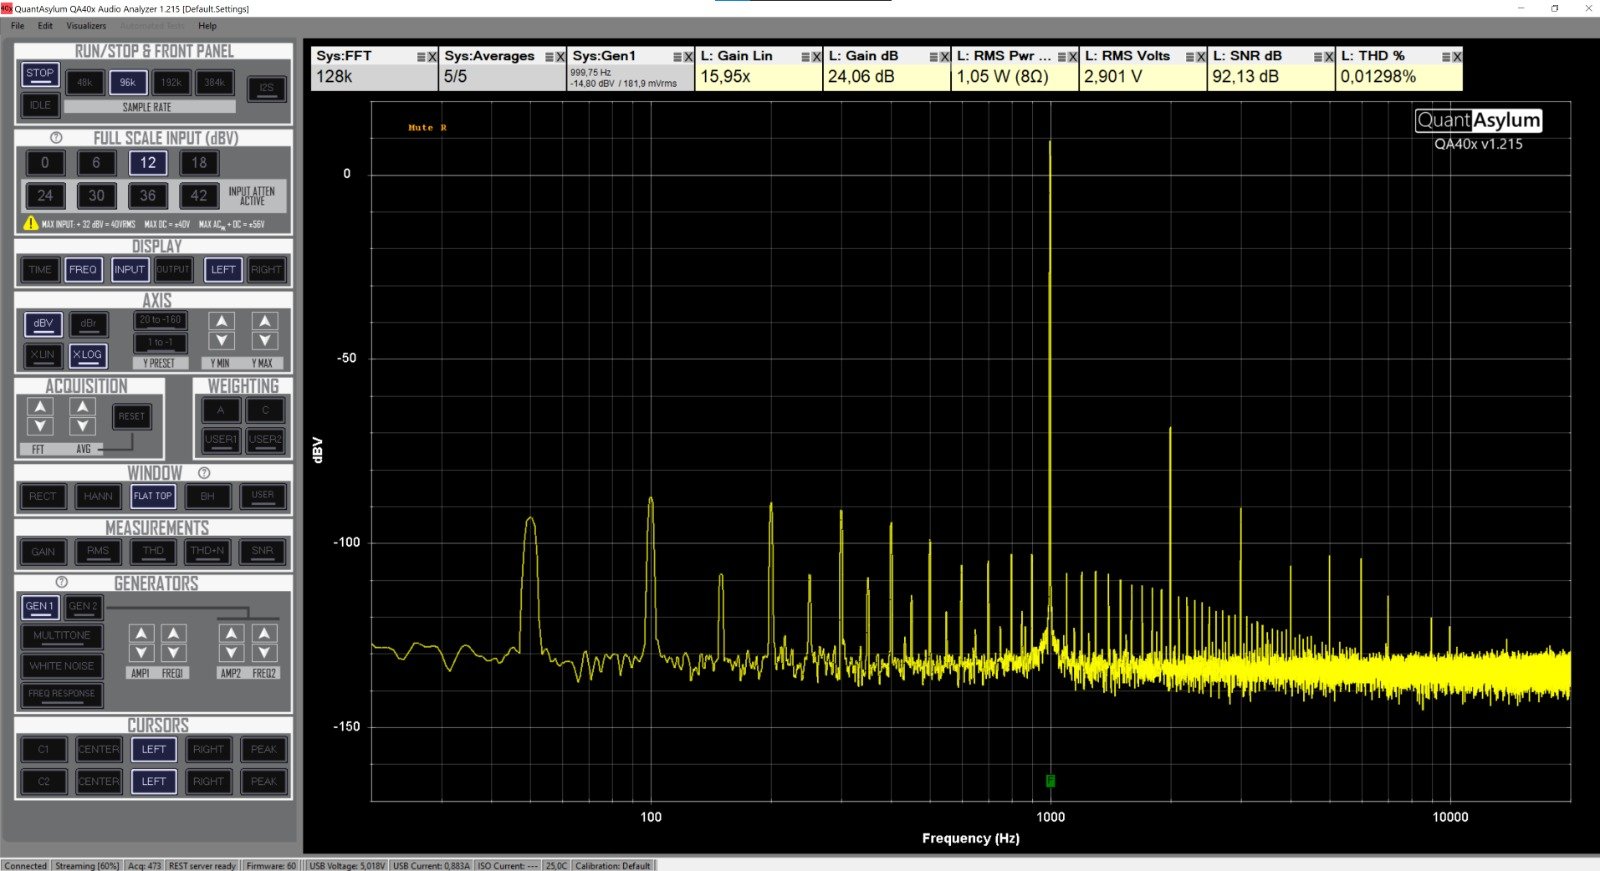Decrease FREQ1 with down arrow
The height and width of the screenshot is (871, 1600).
pyautogui.click(x=173, y=653)
